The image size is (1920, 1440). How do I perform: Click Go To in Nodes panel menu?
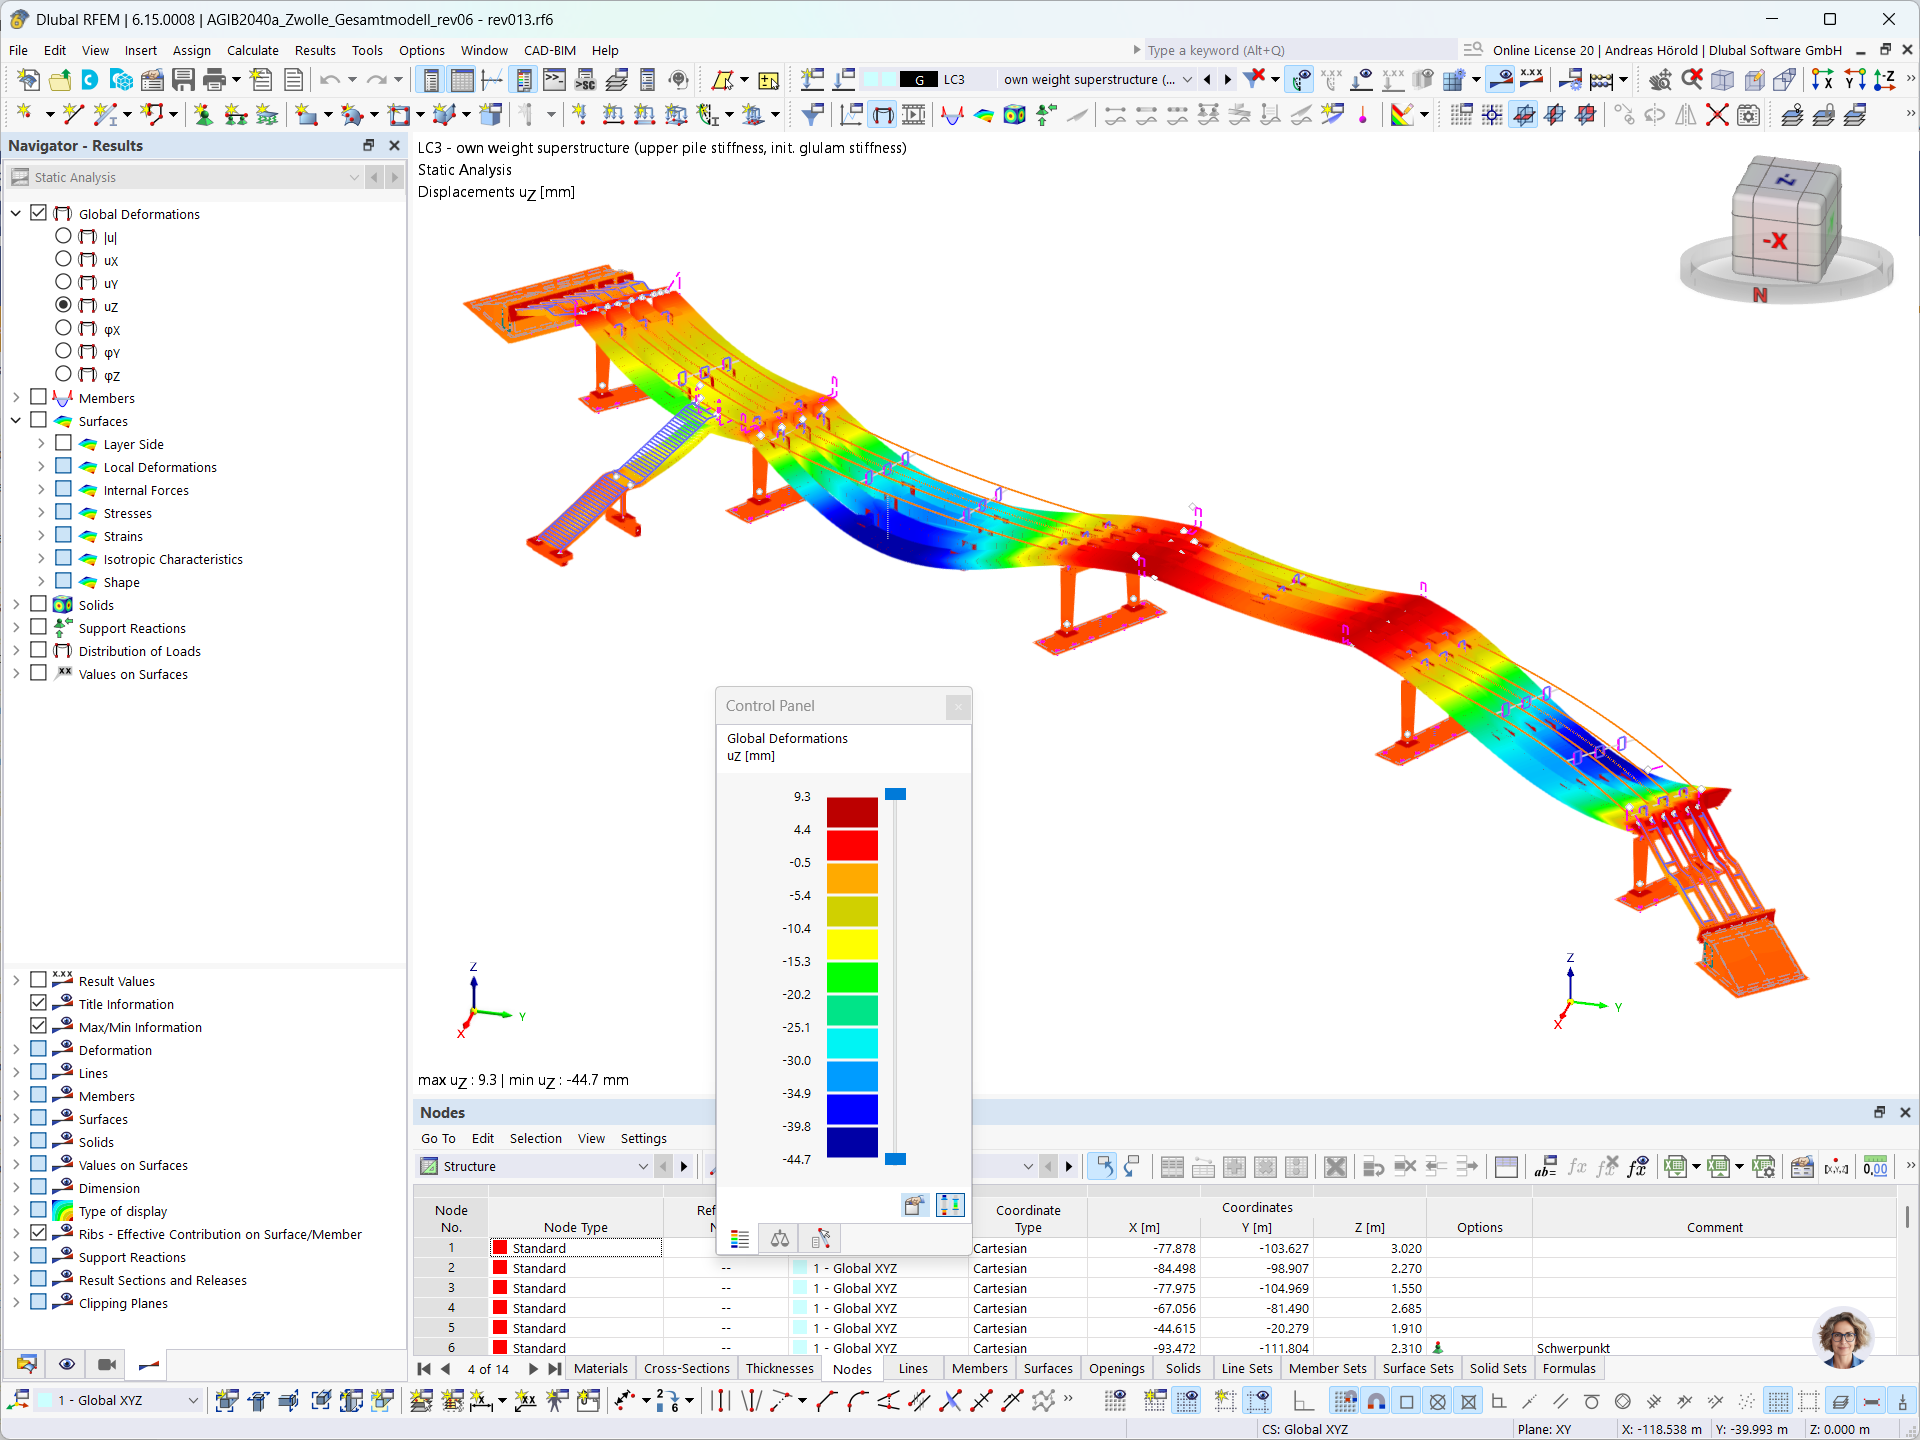(x=438, y=1139)
